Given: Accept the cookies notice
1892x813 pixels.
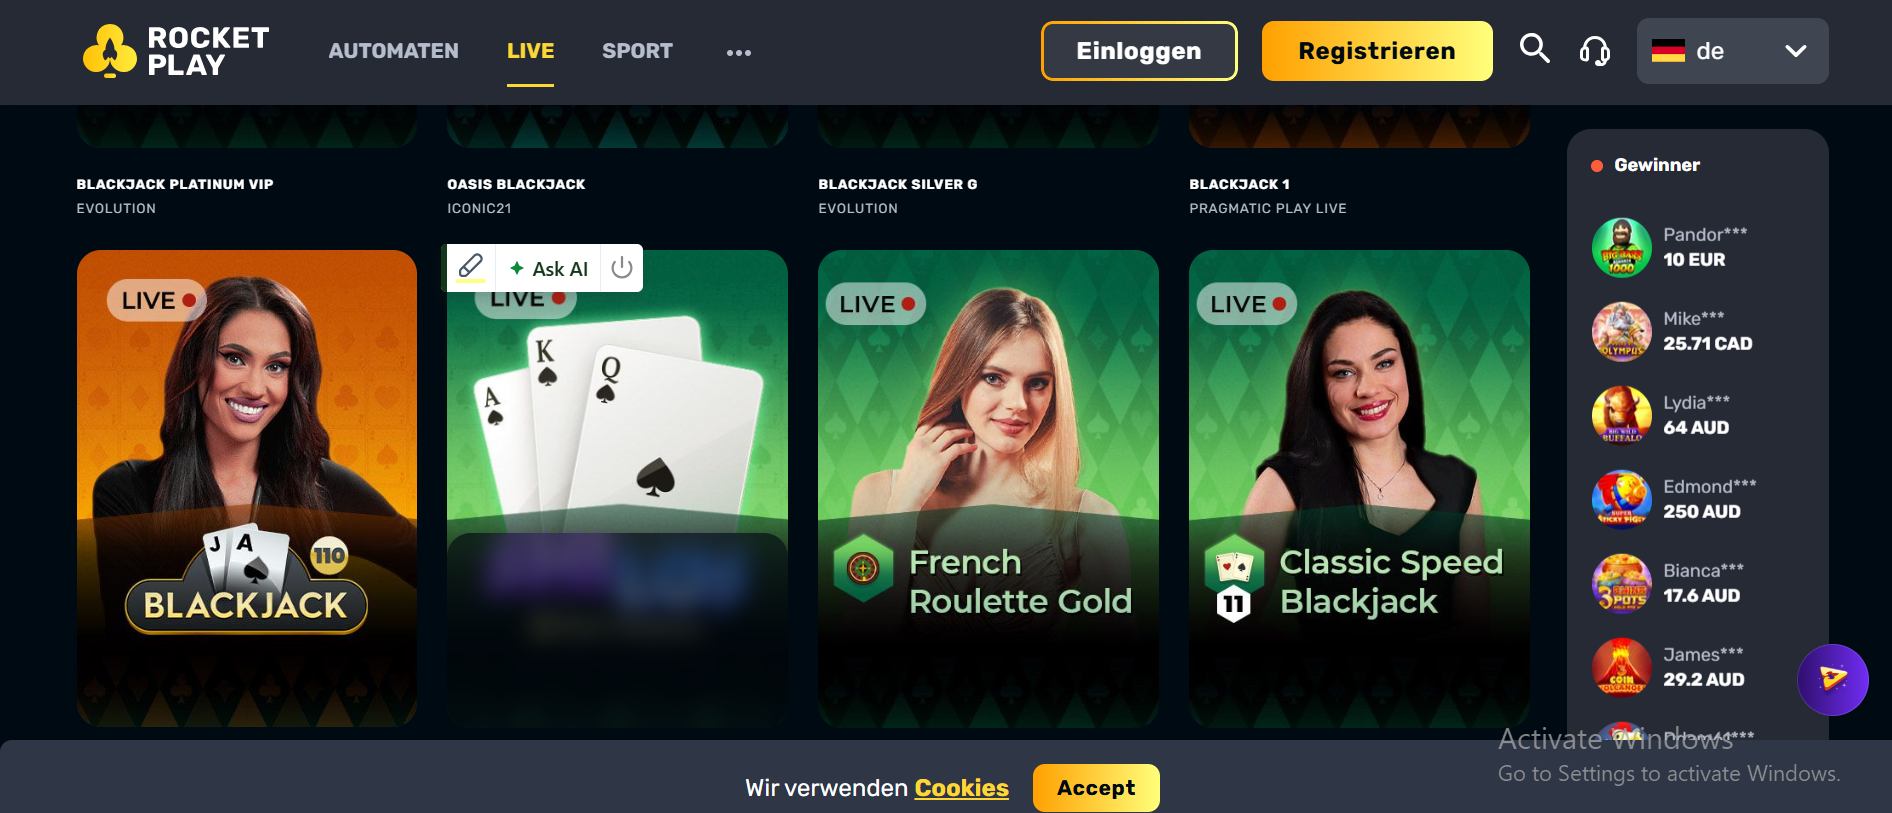Looking at the screenshot, I should [x=1096, y=788].
